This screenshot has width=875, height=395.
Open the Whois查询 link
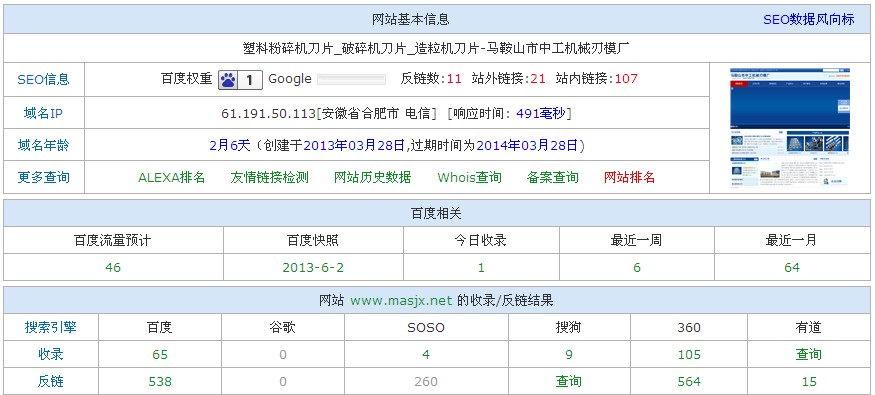point(469,177)
